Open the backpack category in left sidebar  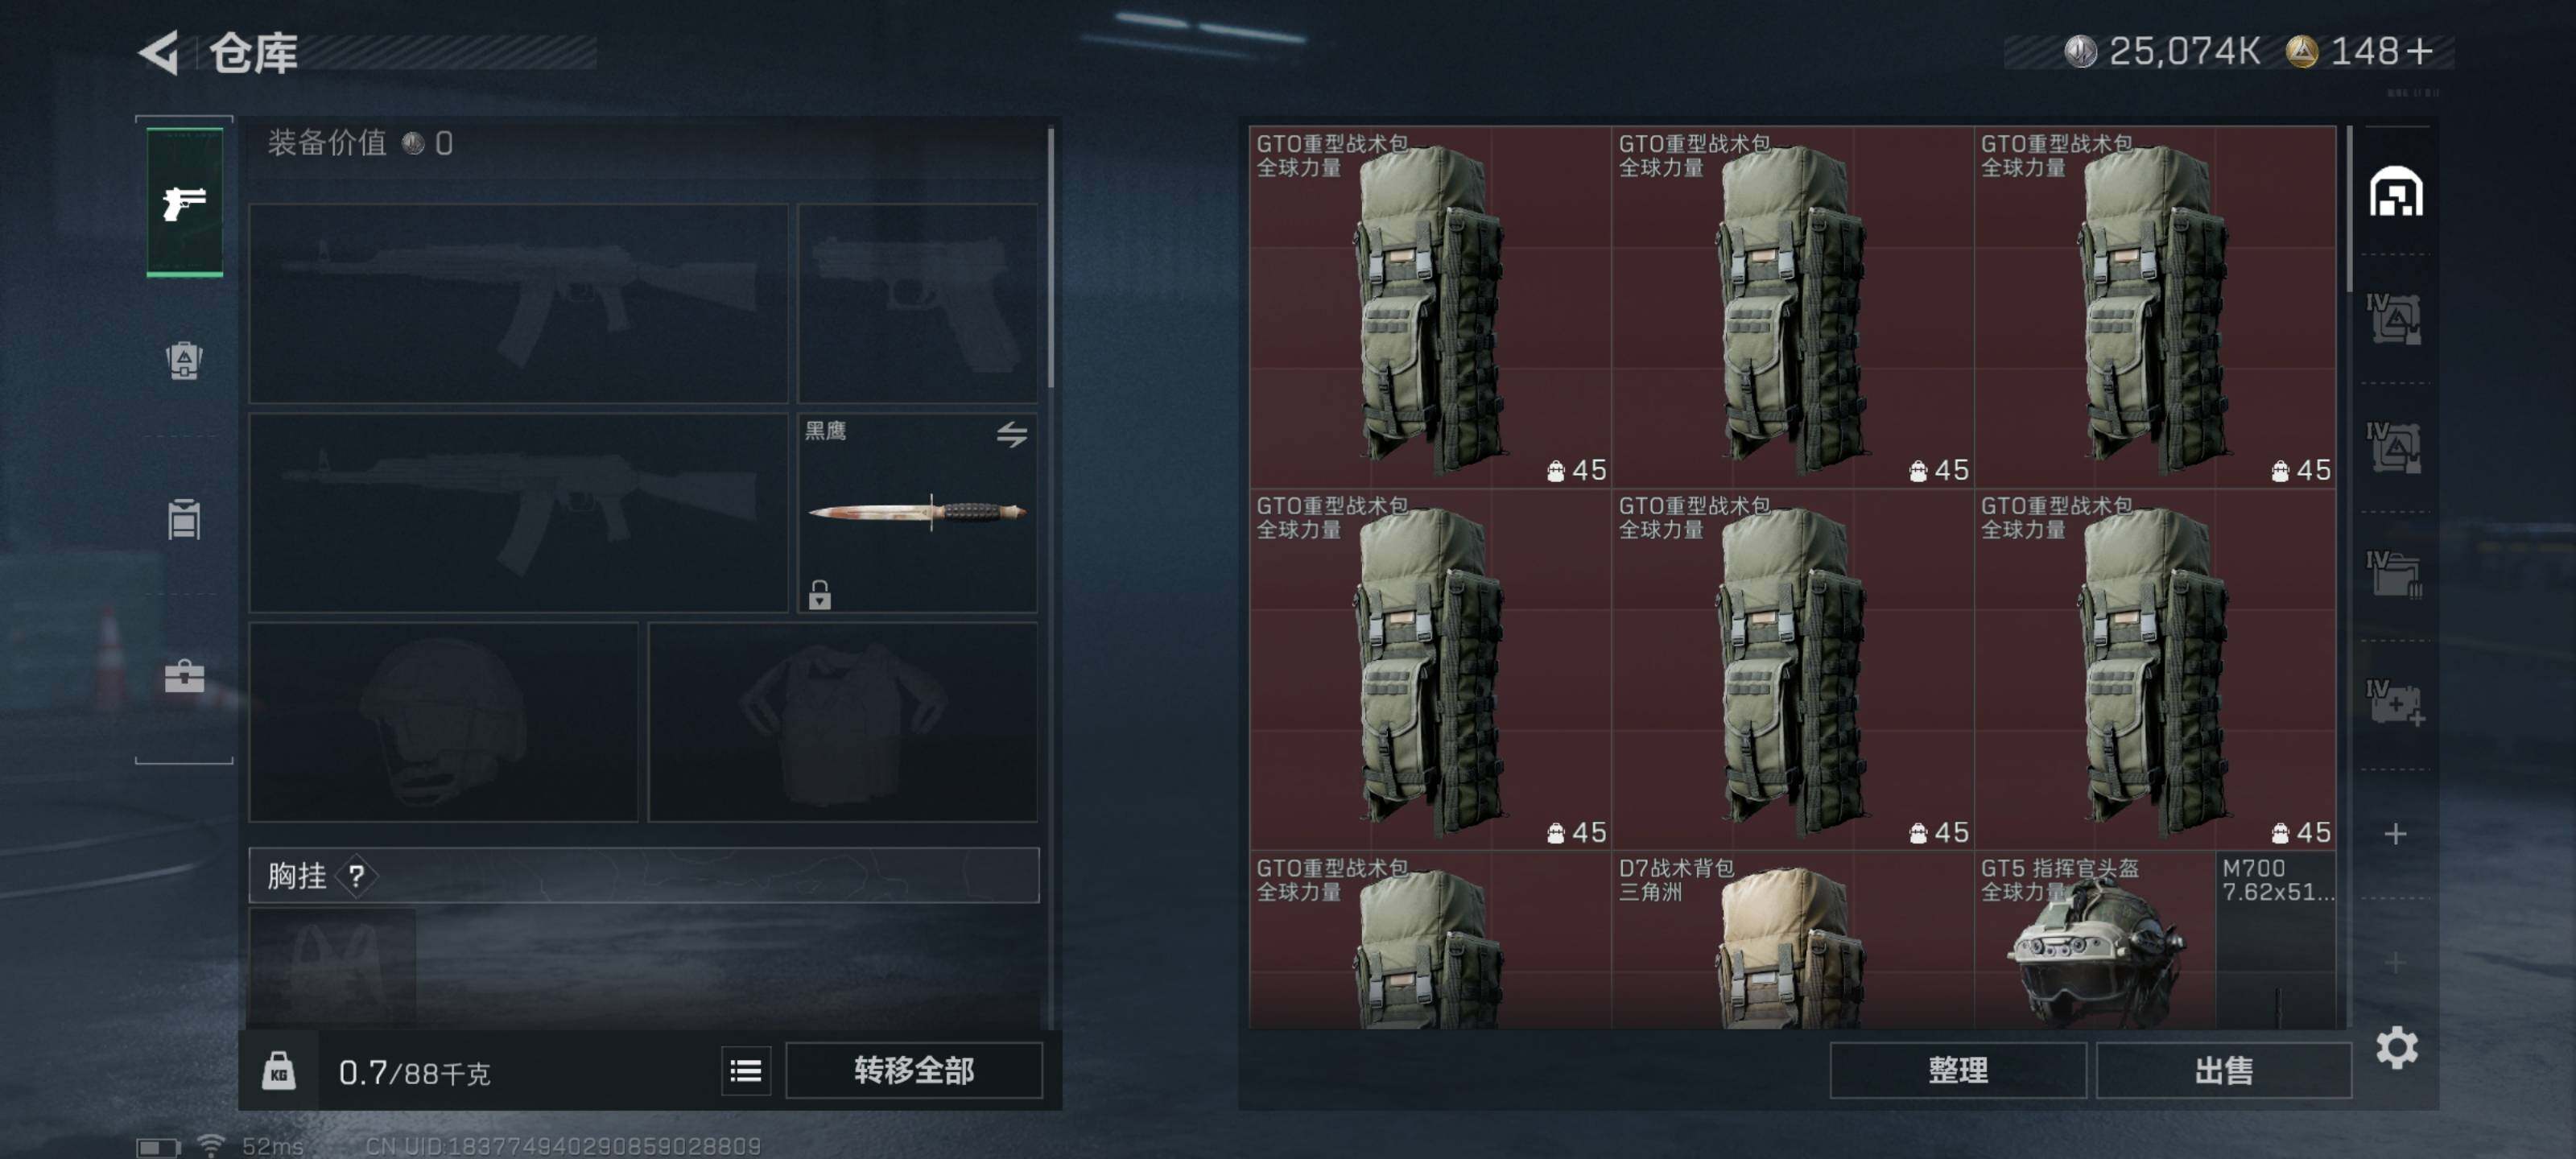coord(184,360)
